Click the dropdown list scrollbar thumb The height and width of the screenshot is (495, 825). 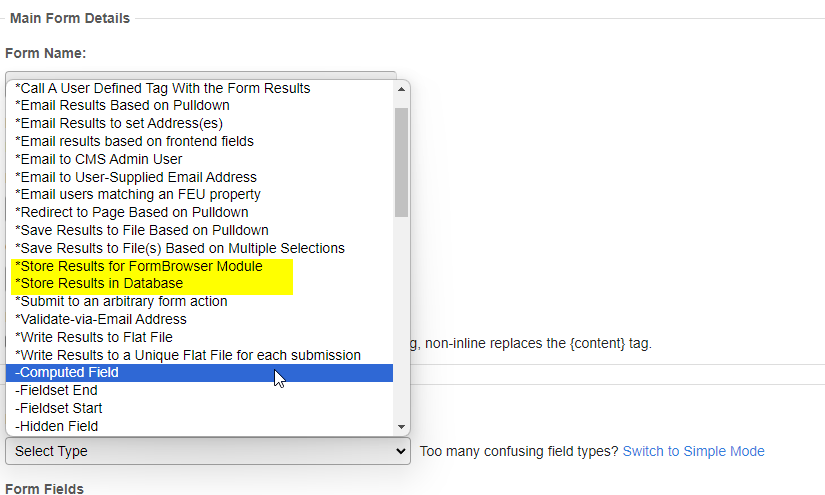401,160
